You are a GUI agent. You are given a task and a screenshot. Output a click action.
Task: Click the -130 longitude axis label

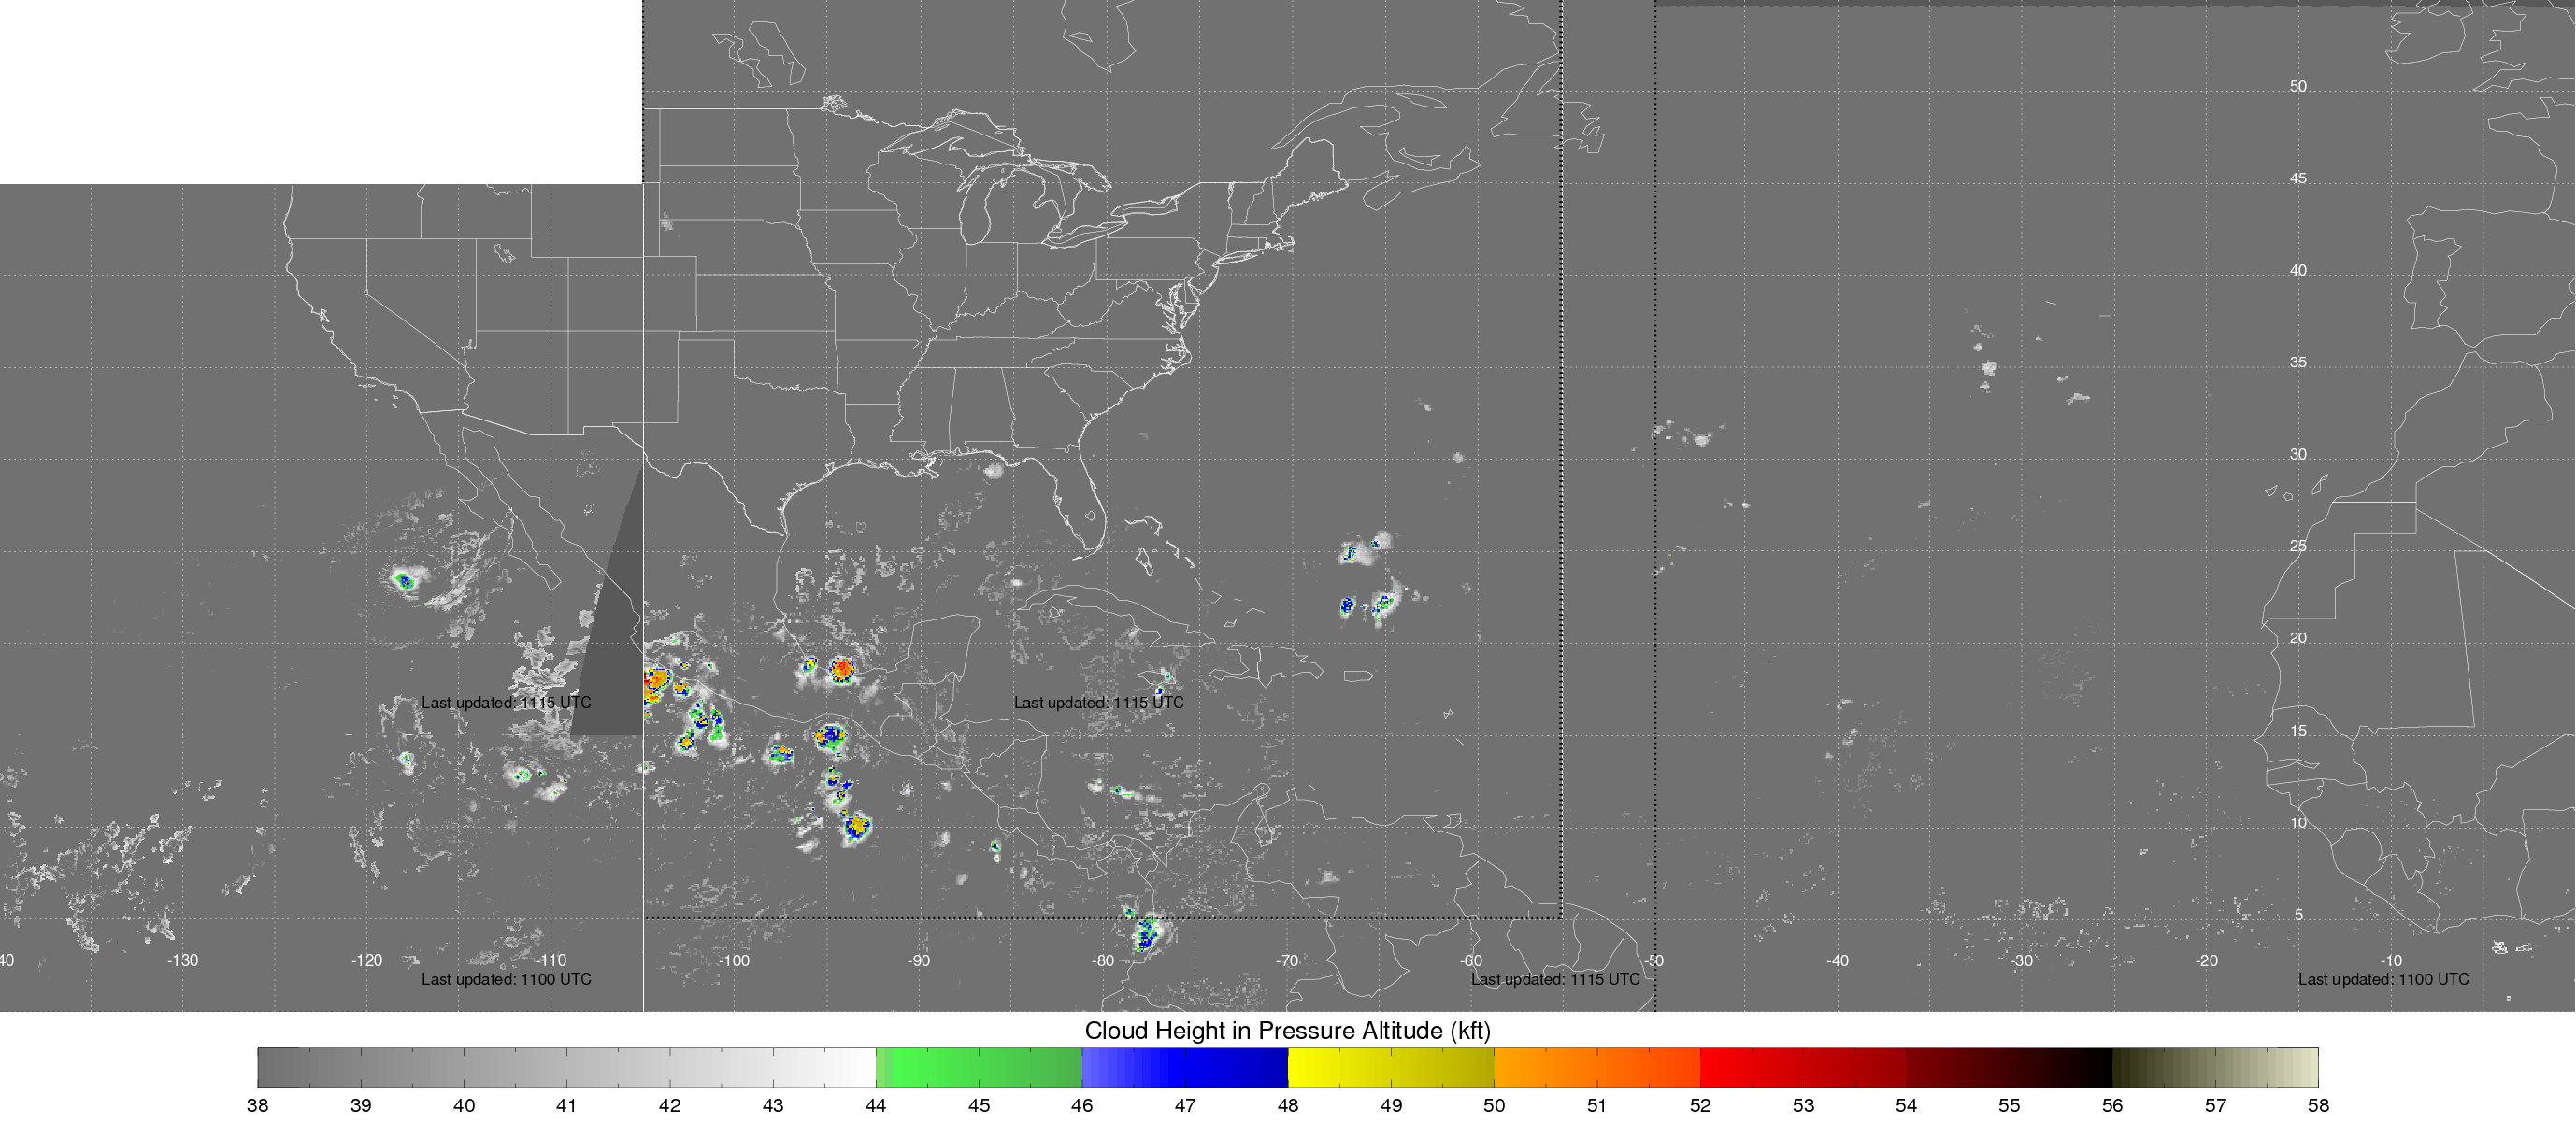(182, 960)
